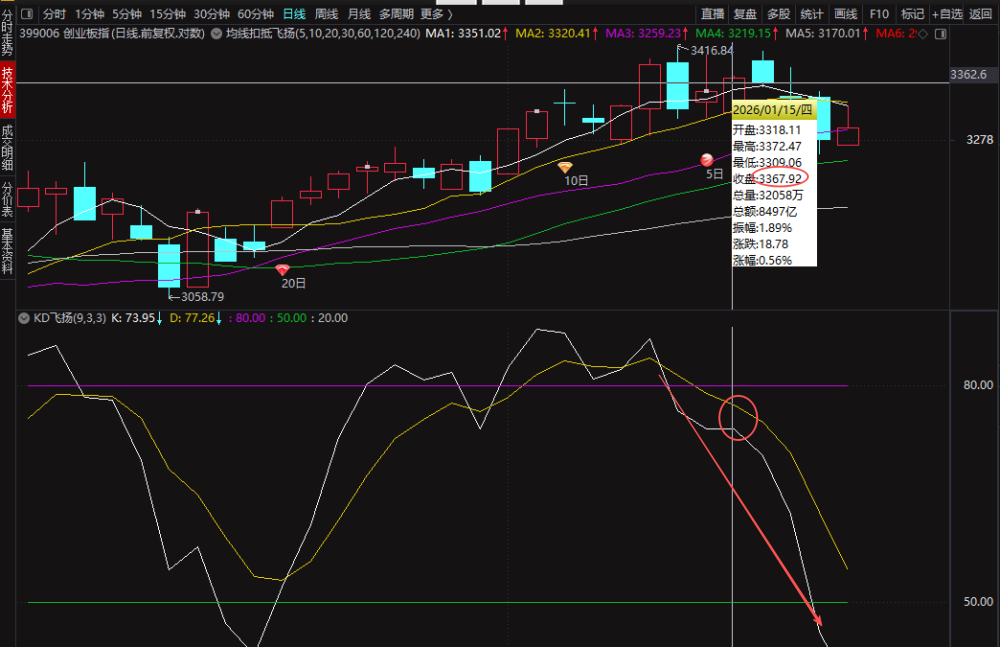Viewport: 1000px width, 647px height.
Task: Open F10 company information
Action: [x=879, y=14]
